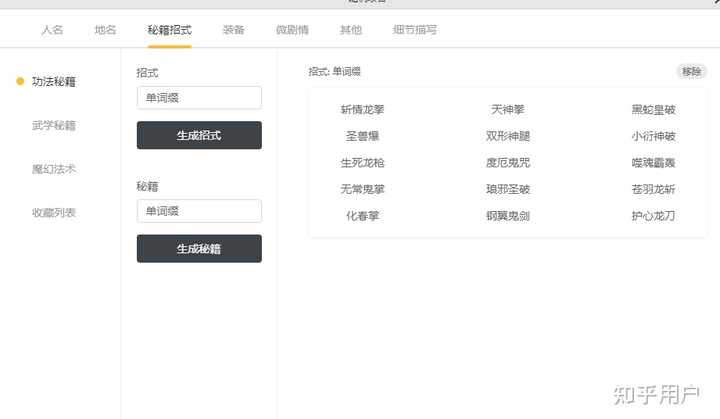Go to the 装备 tab
This screenshot has width=720, height=419.
click(233, 30)
